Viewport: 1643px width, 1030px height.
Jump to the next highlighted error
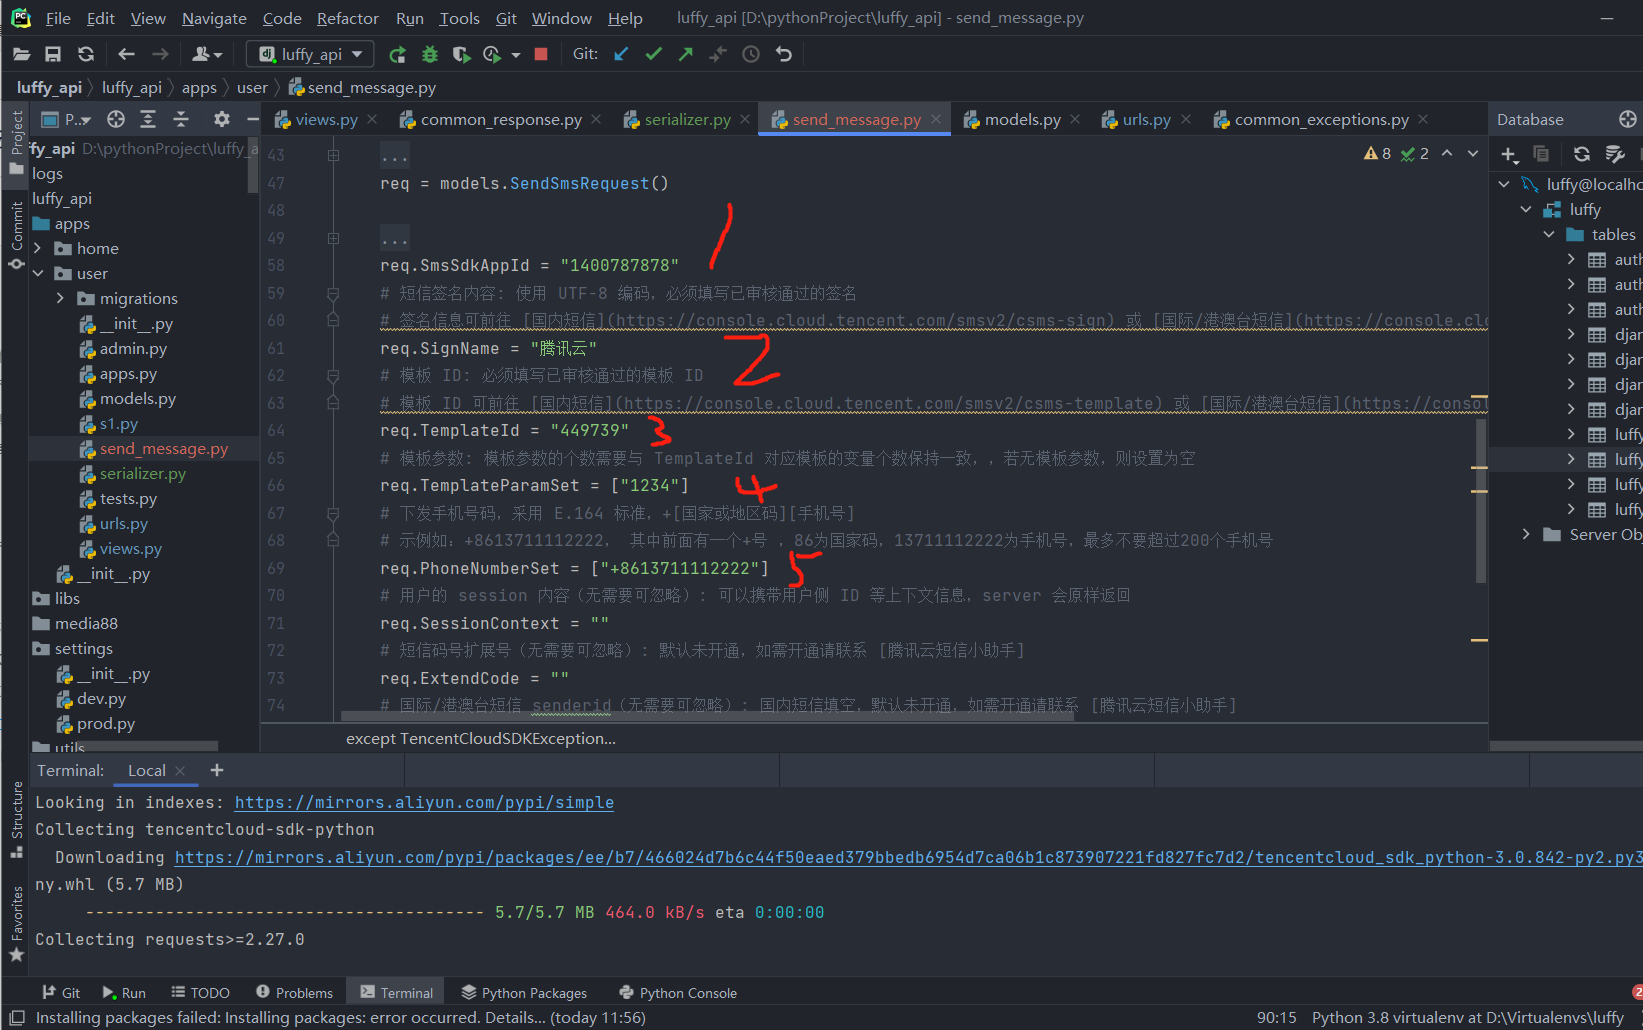tap(1473, 153)
